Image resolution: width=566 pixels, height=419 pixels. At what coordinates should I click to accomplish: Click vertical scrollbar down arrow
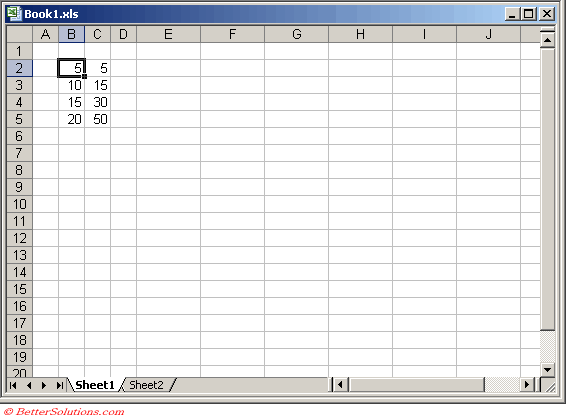tap(547, 369)
